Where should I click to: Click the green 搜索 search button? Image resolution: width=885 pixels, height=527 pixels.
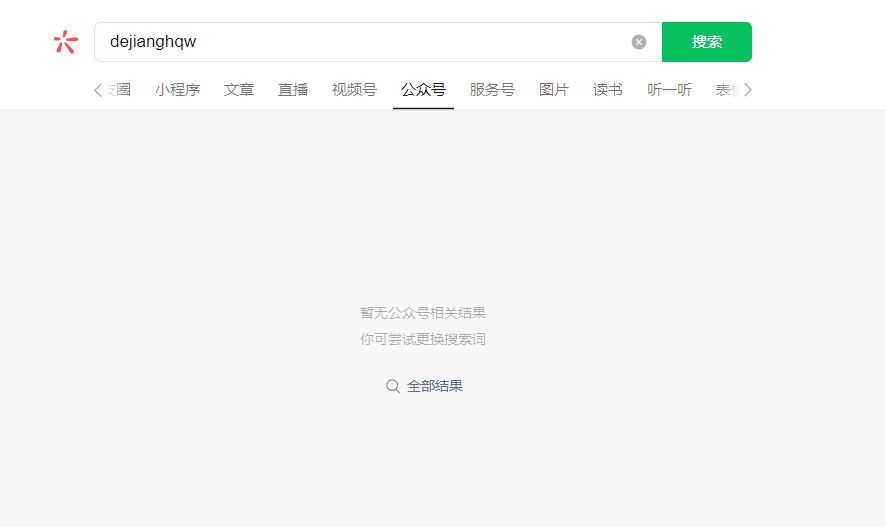(x=707, y=42)
